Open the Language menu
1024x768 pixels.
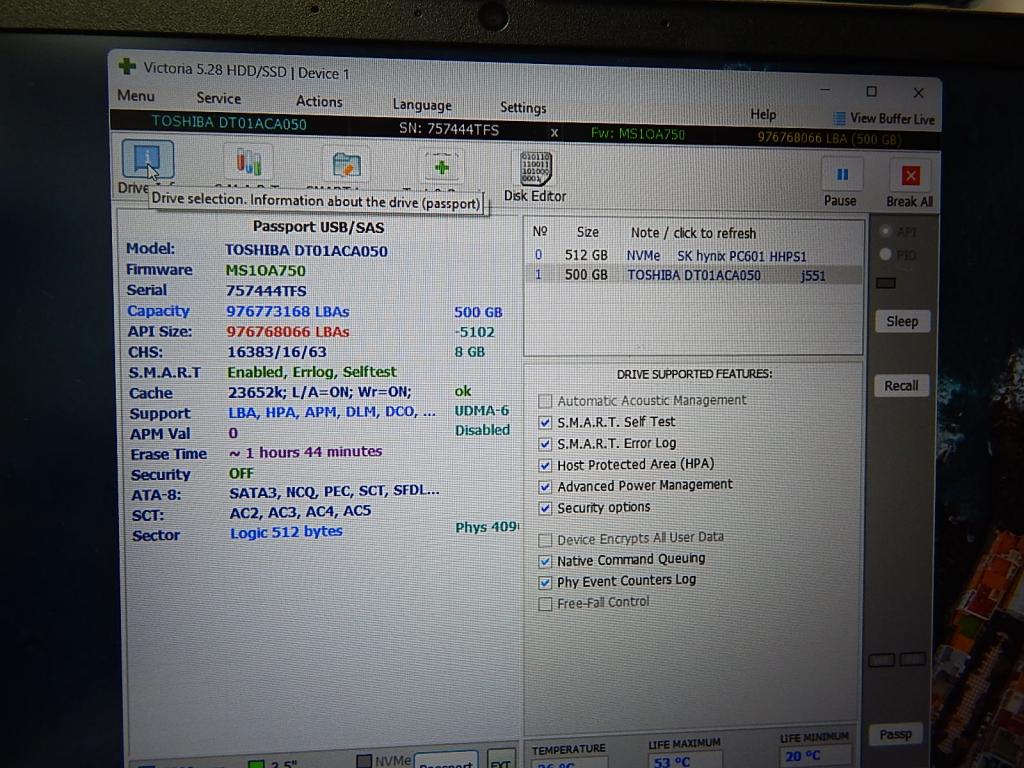tap(422, 104)
